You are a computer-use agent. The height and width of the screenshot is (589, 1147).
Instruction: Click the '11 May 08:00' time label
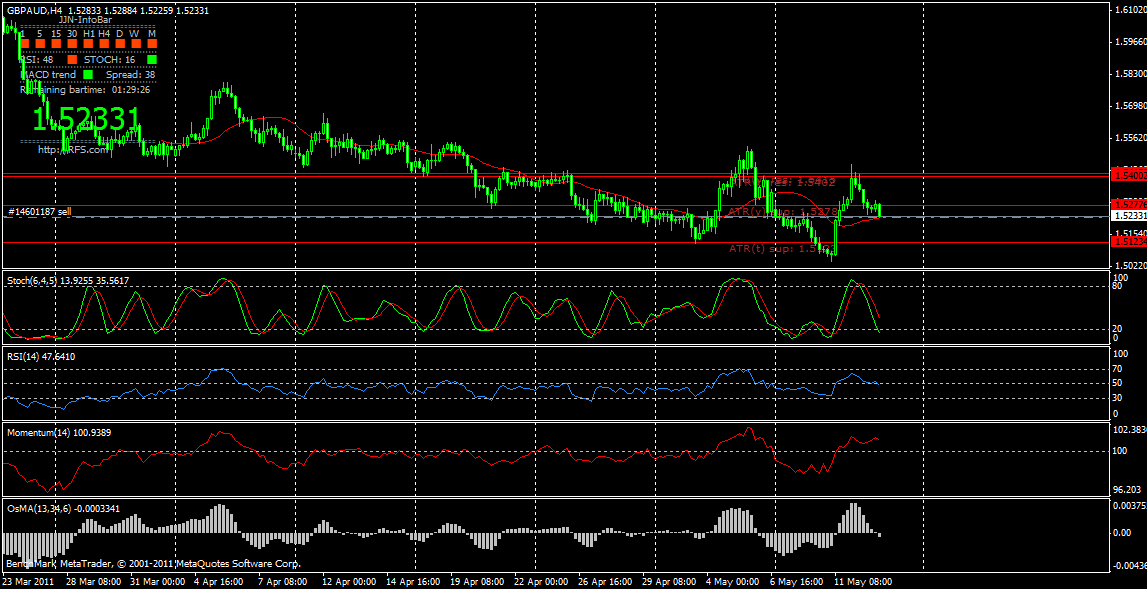[x=865, y=582]
